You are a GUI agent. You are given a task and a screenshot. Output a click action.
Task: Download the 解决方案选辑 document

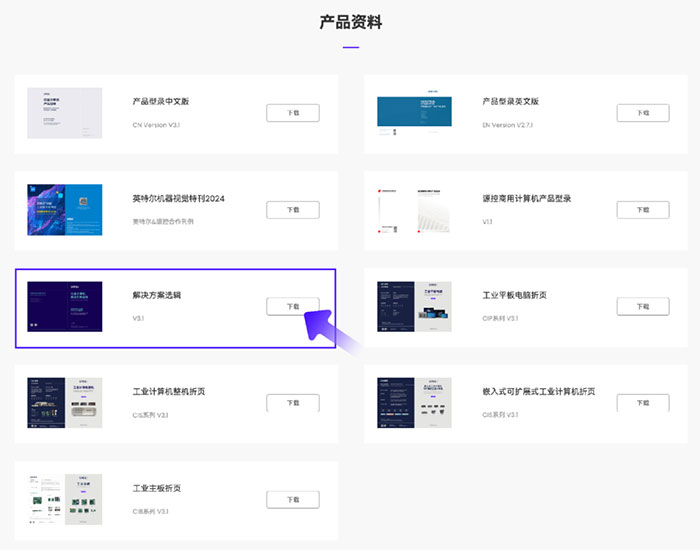293,306
